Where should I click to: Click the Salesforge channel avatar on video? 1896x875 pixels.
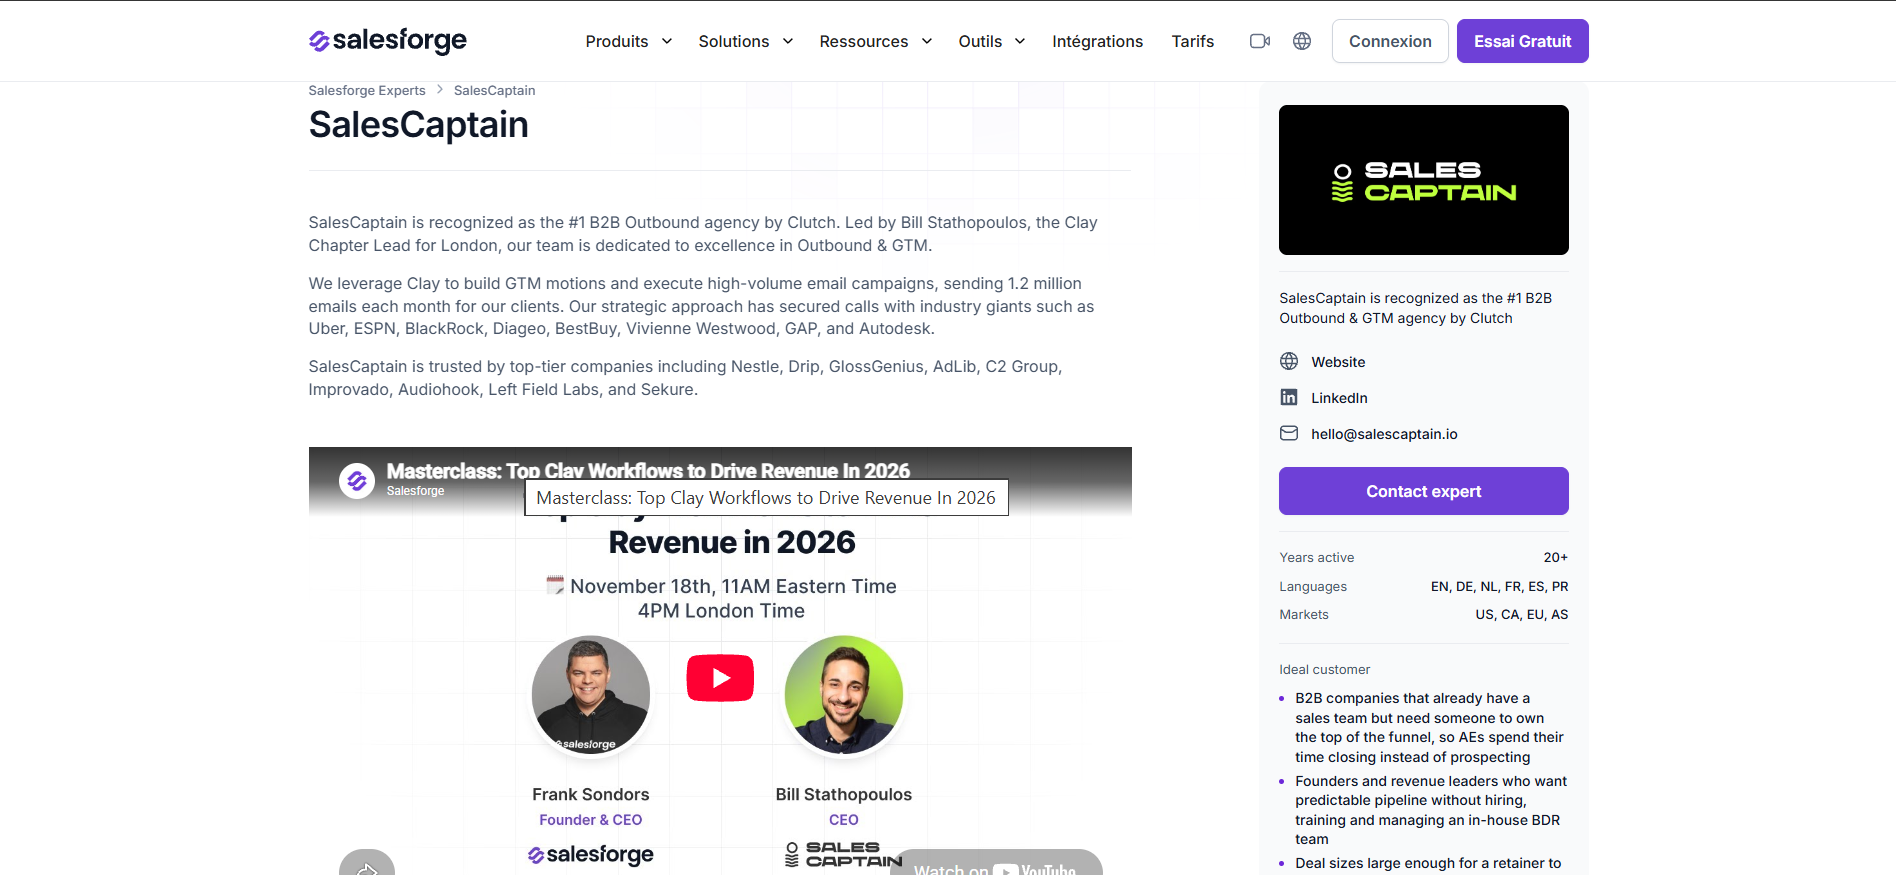(x=357, y=481)
